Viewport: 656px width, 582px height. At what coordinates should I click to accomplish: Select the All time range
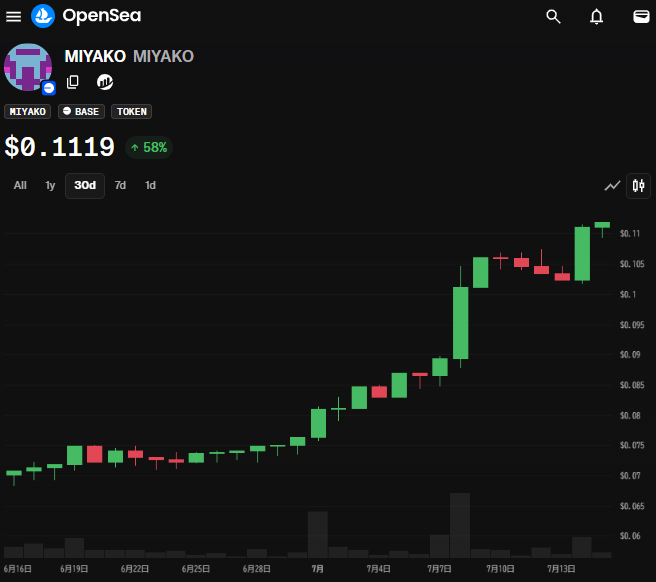(x=20, y=185)
